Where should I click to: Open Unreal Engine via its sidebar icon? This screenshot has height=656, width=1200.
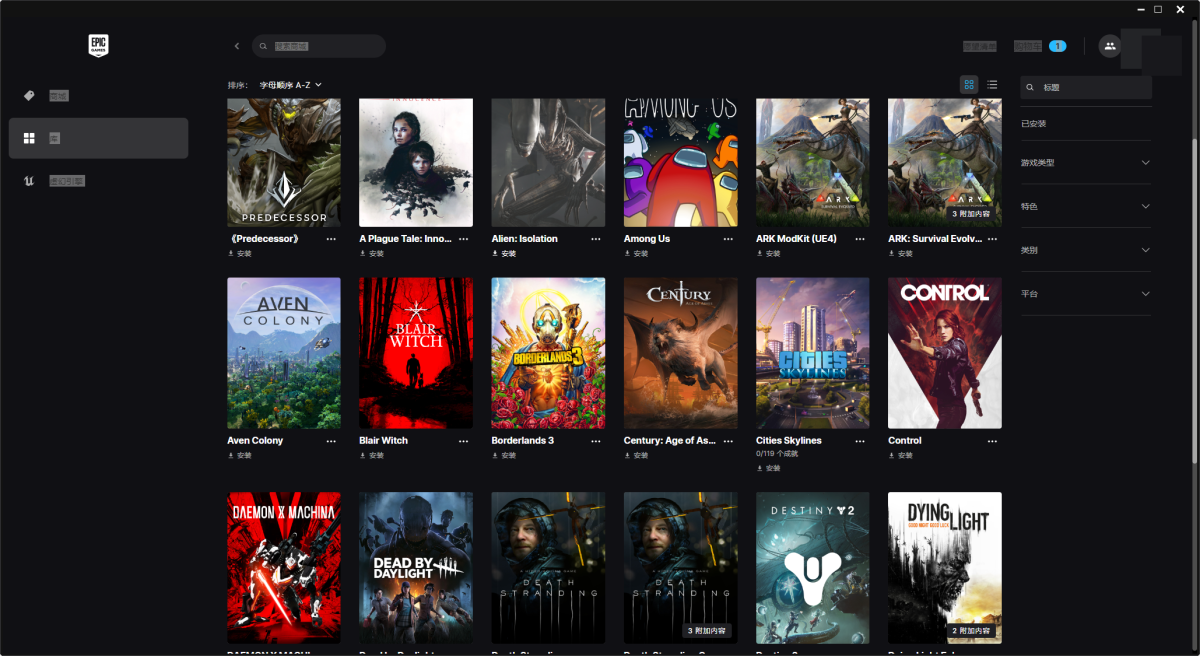pos(29,181)
